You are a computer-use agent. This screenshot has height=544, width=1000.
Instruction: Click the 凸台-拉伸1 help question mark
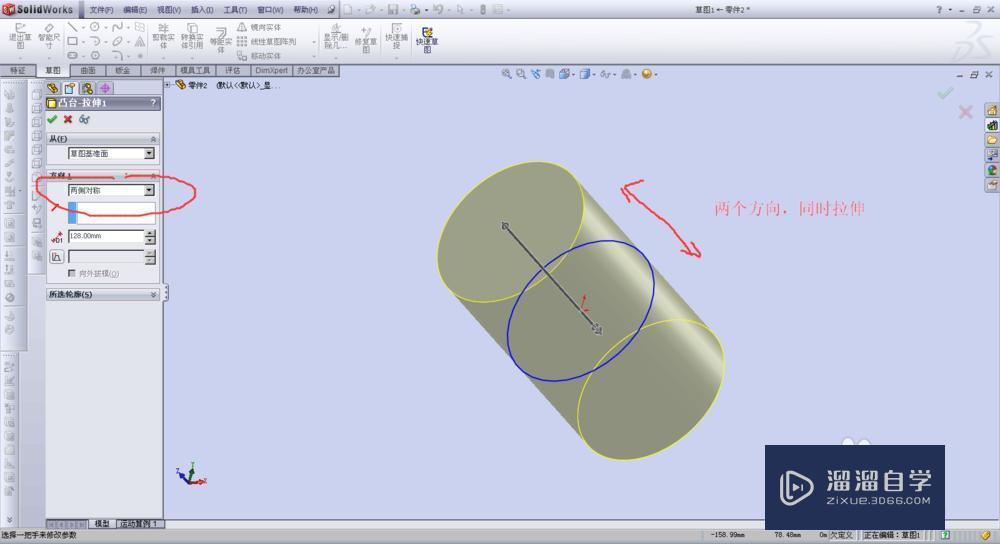point(153,102)
